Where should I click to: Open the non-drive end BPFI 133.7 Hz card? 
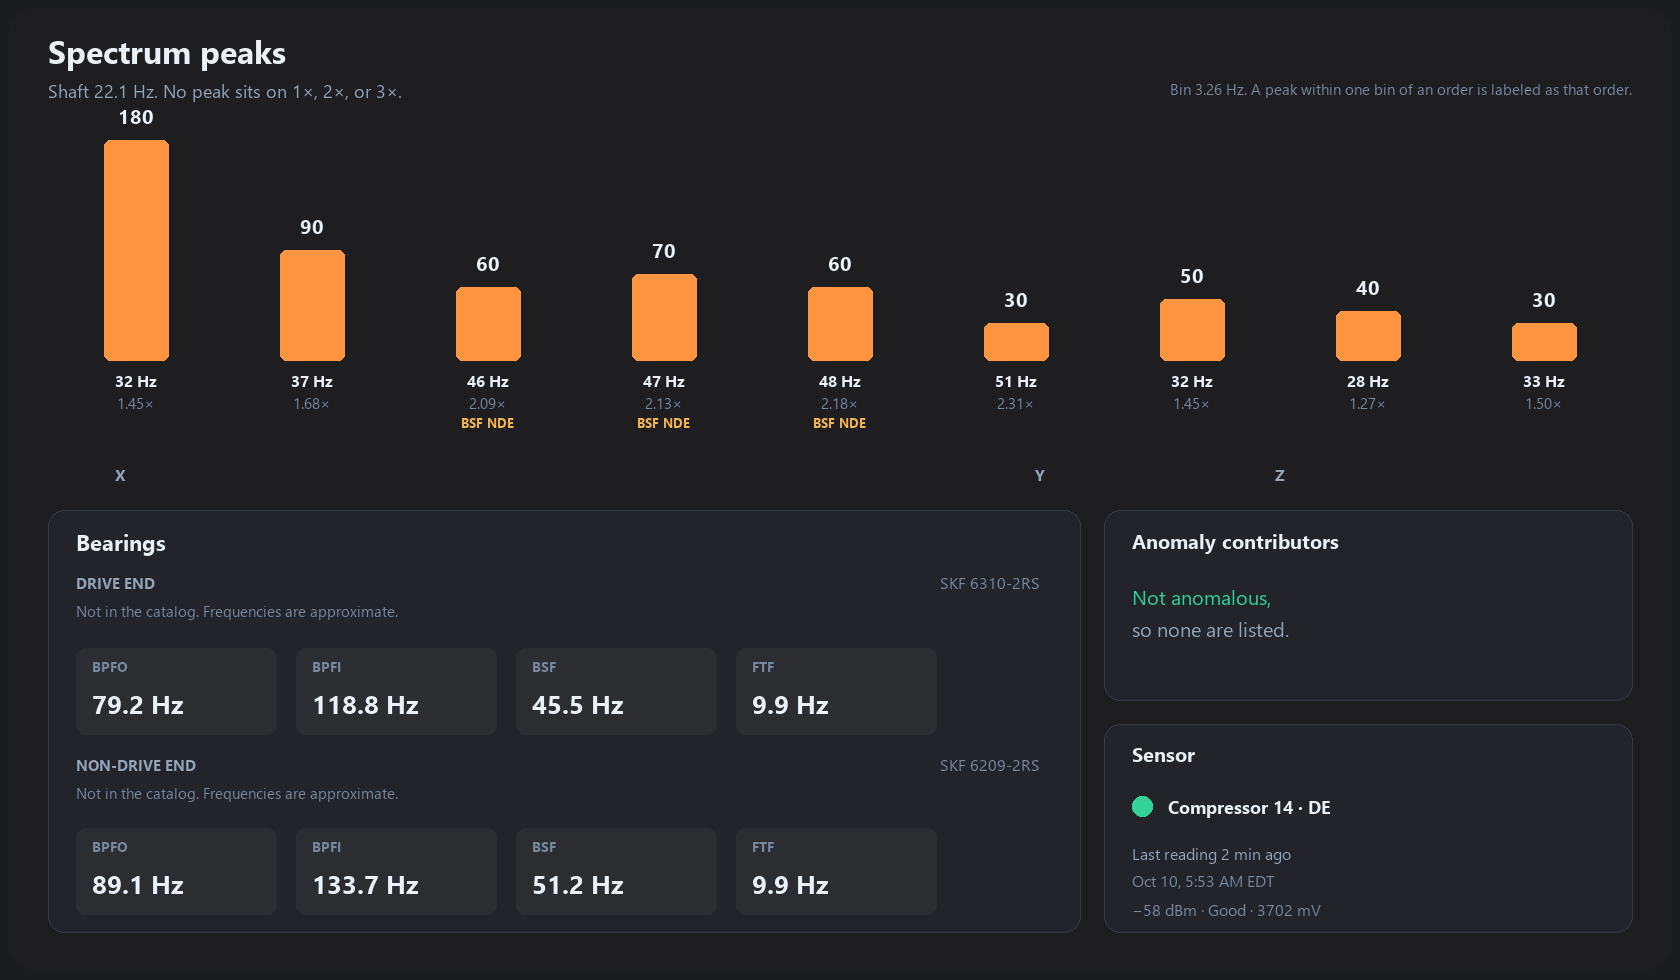point(396,871)
